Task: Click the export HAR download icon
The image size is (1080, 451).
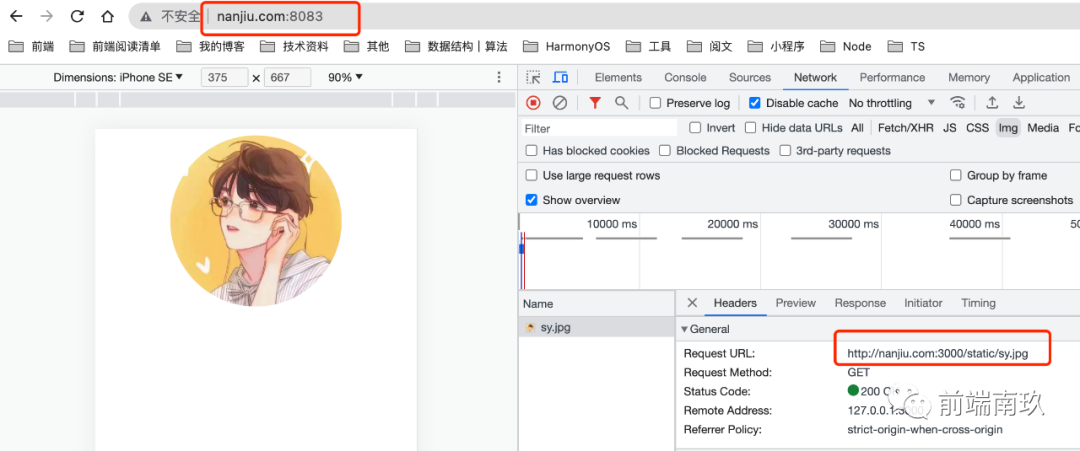Action: tap(1019, 103)
